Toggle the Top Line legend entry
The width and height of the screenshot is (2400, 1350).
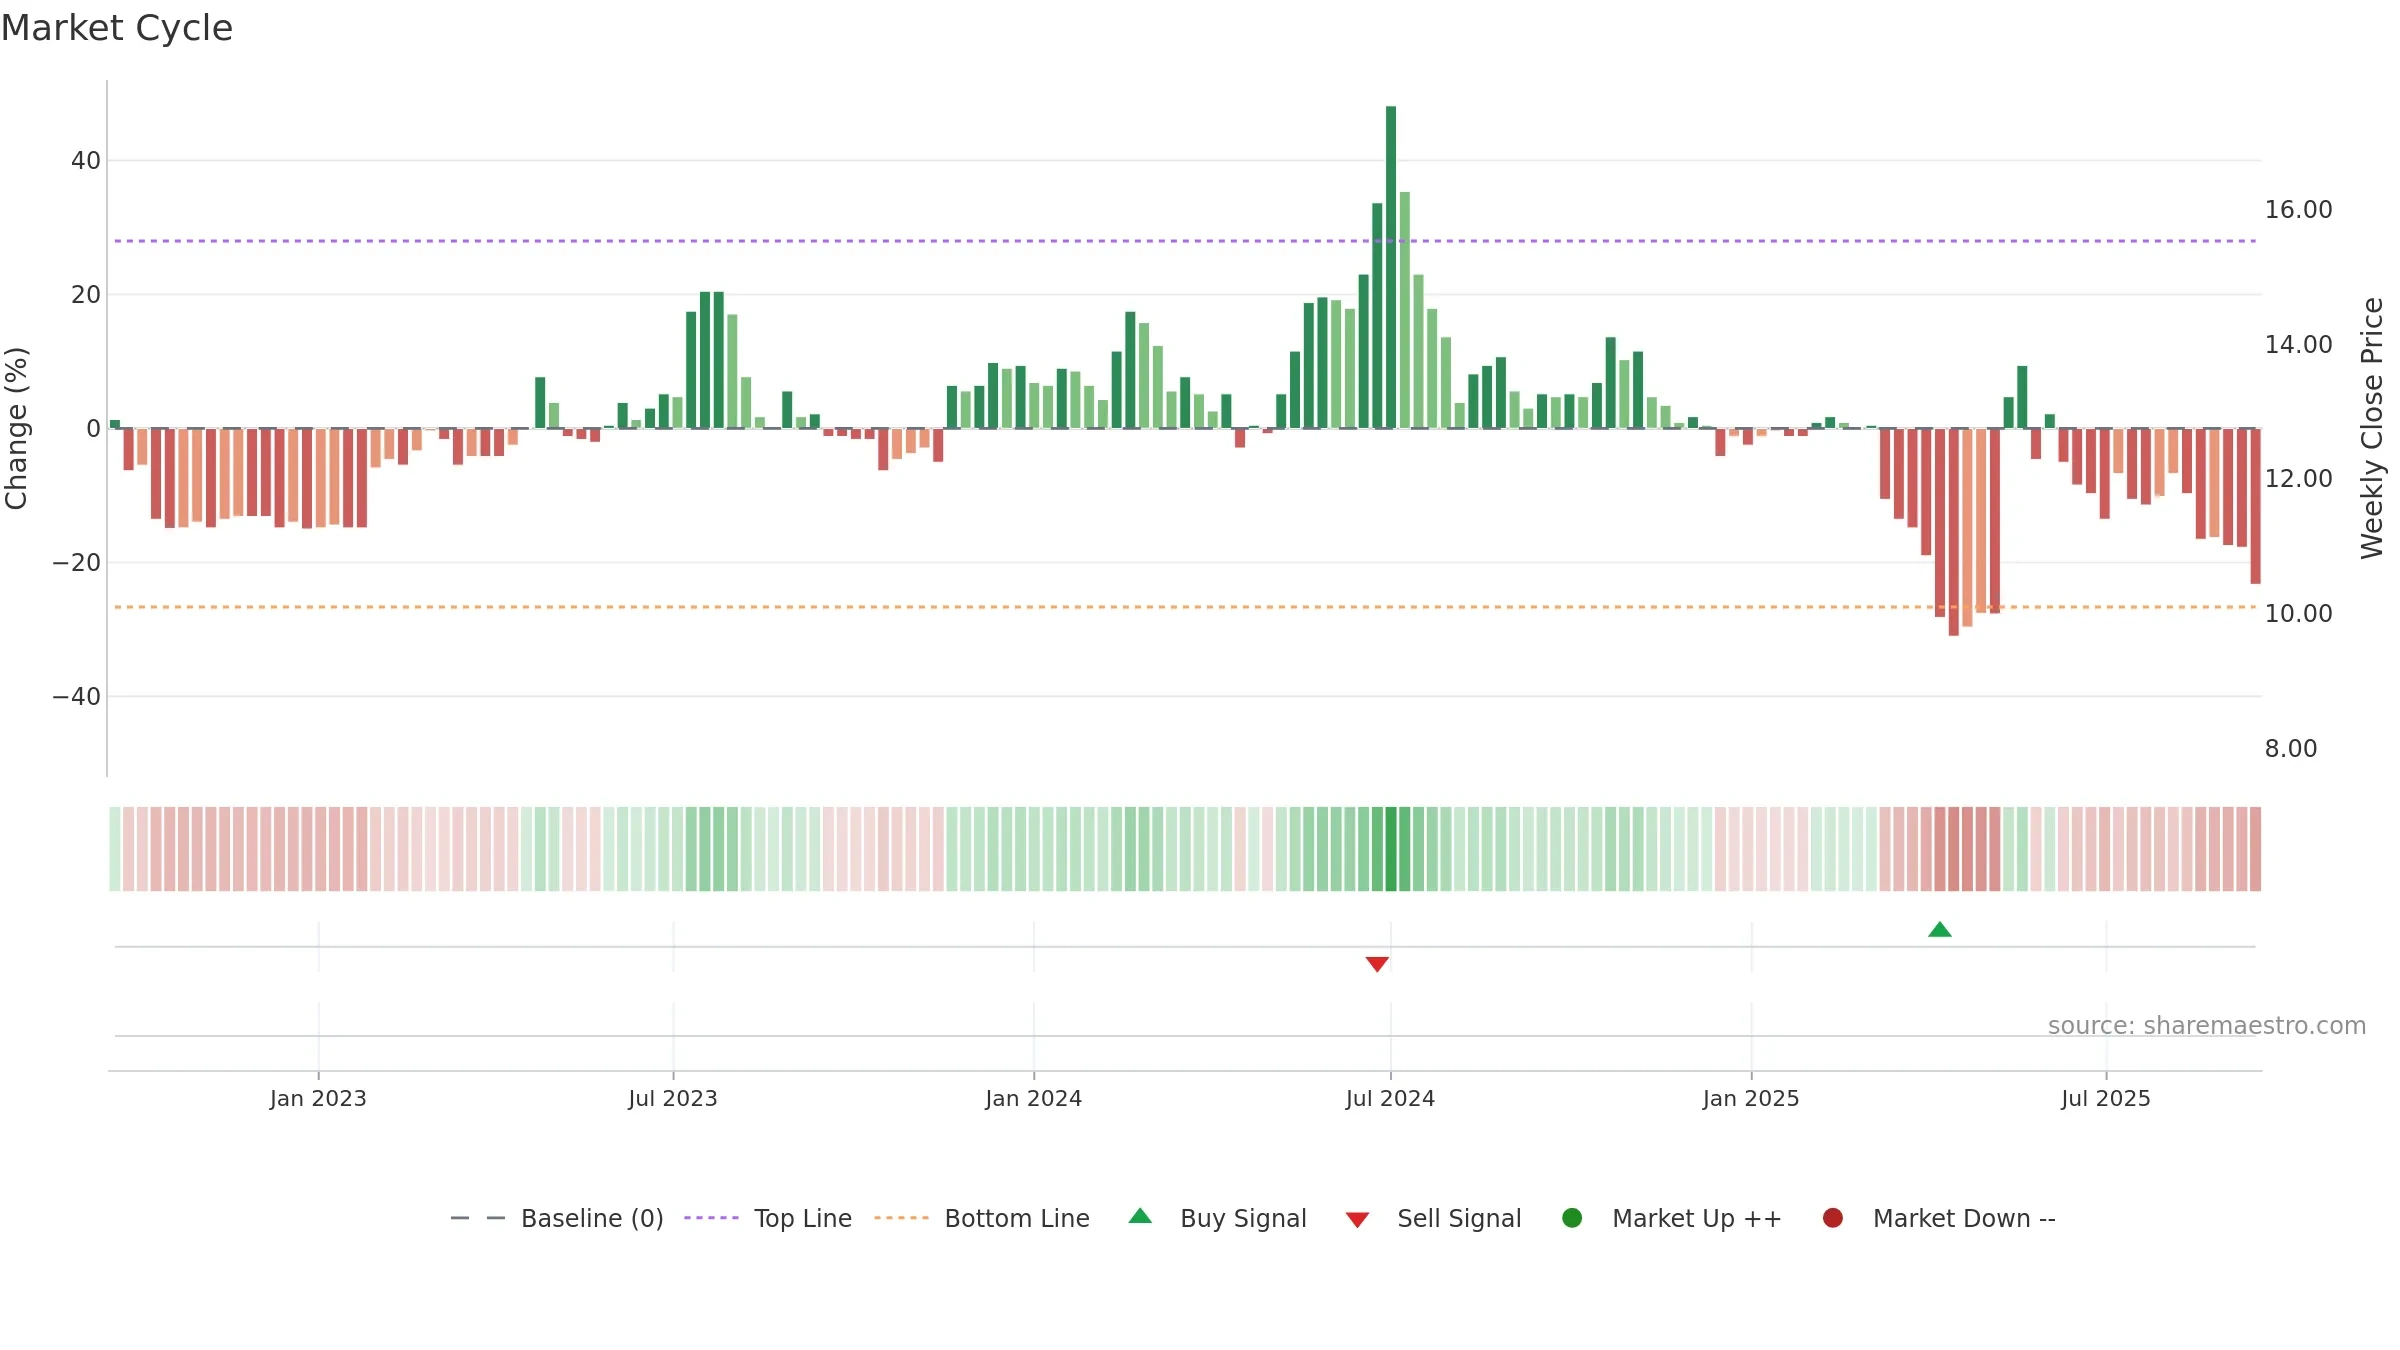click(768, 1218)
